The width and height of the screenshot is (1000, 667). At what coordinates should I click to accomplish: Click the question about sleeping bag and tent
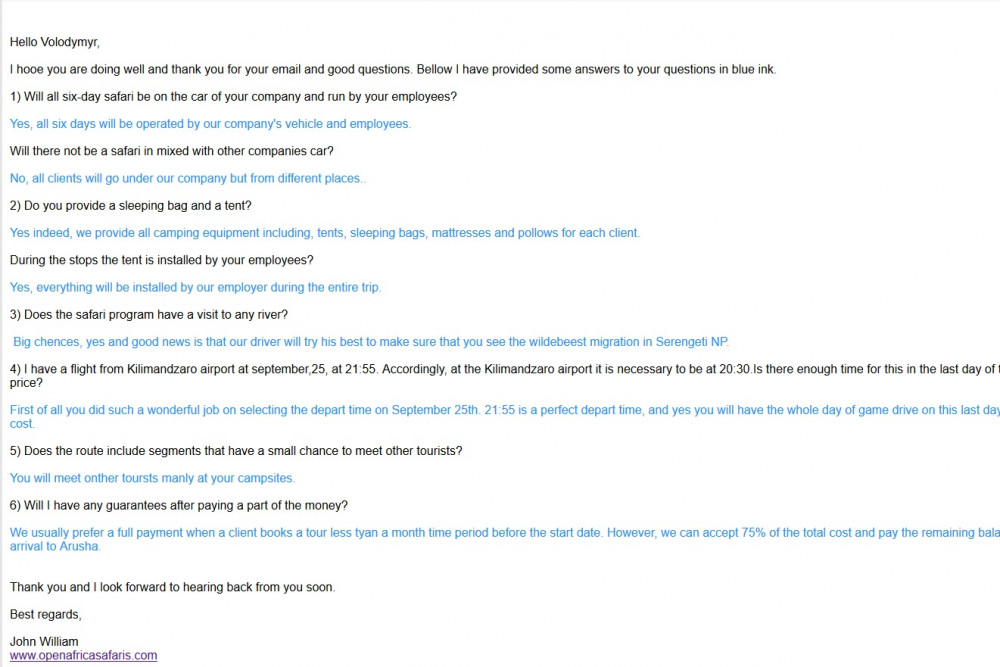pos(131,206)
